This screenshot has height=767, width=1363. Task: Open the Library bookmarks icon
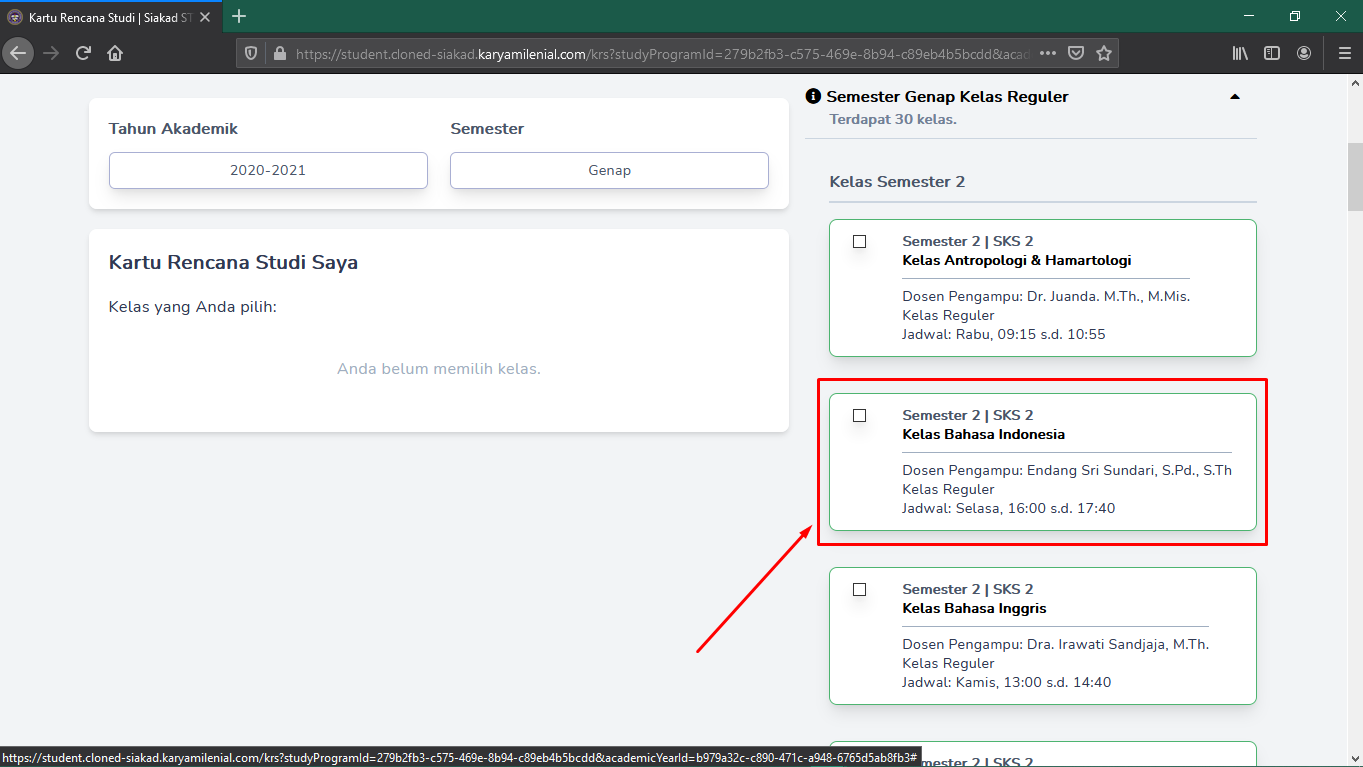coord(1240,53)
